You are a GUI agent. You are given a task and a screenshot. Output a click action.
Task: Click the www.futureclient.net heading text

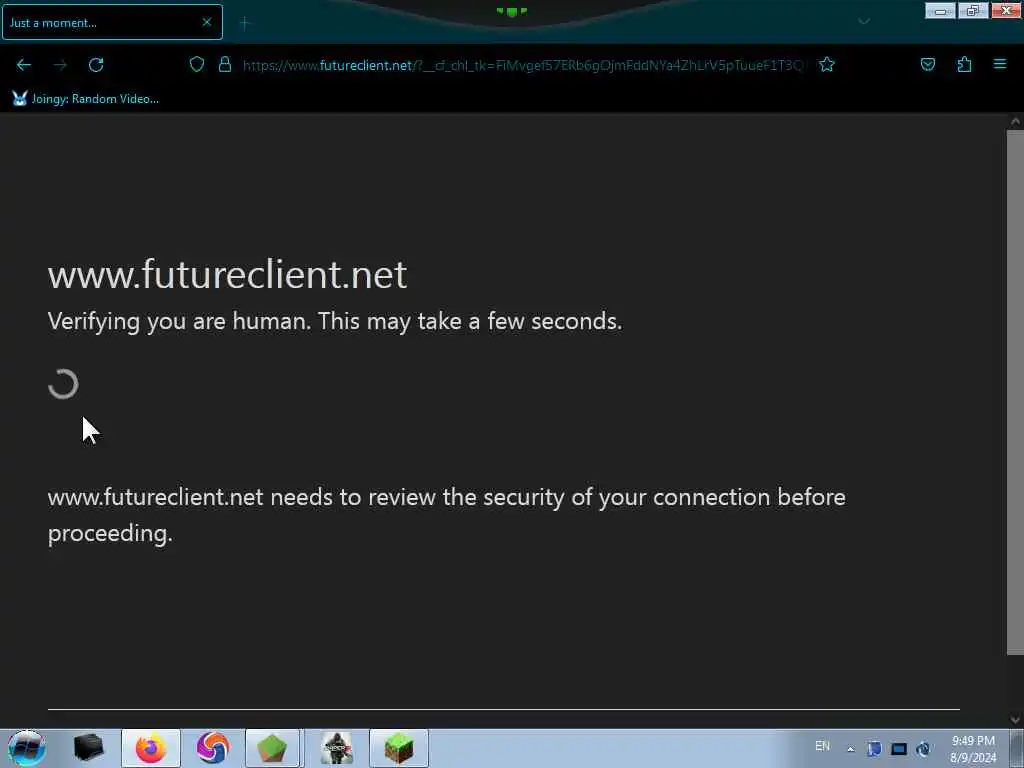tap(227, 274)
